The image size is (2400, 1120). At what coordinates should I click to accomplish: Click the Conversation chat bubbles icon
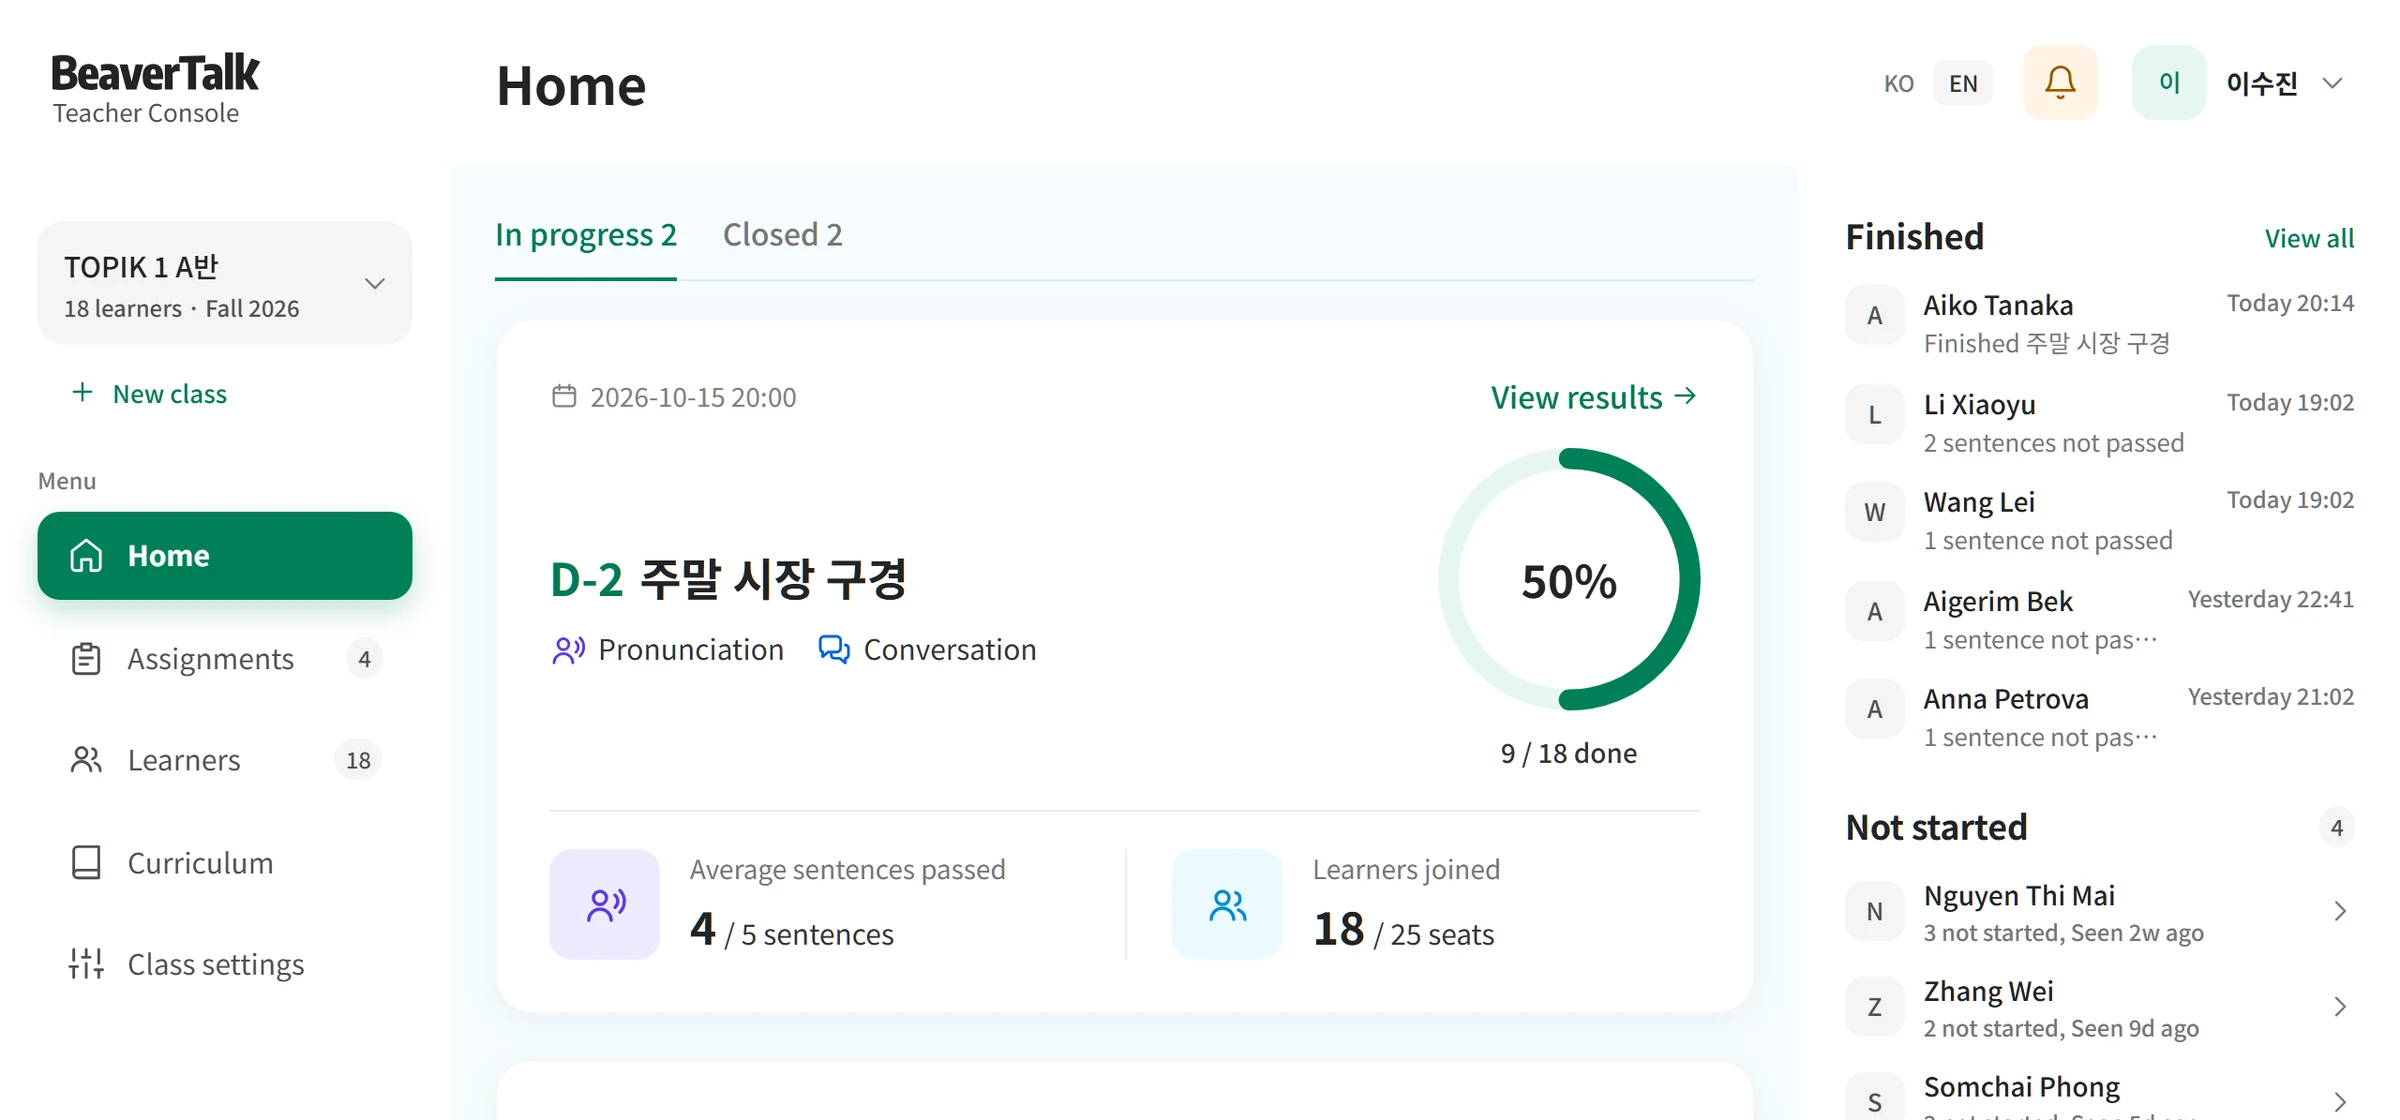[834, 650]
